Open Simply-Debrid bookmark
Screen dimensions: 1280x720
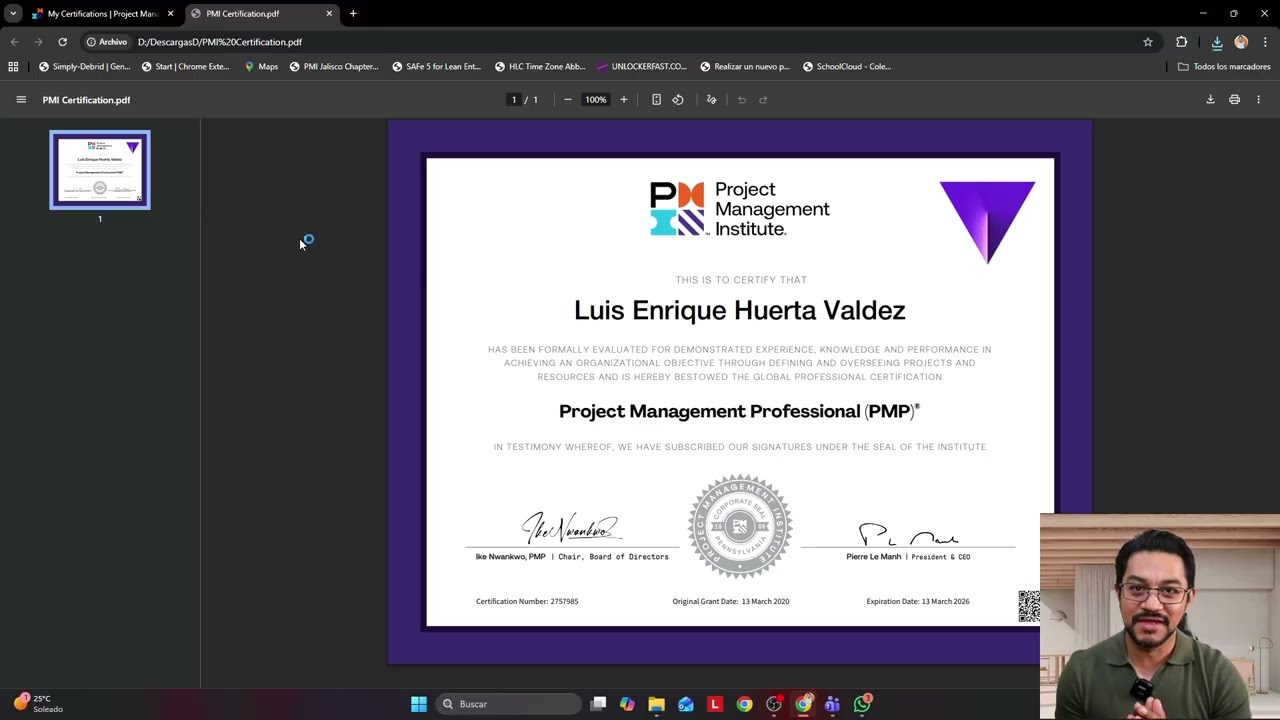[x=84, y=67]
